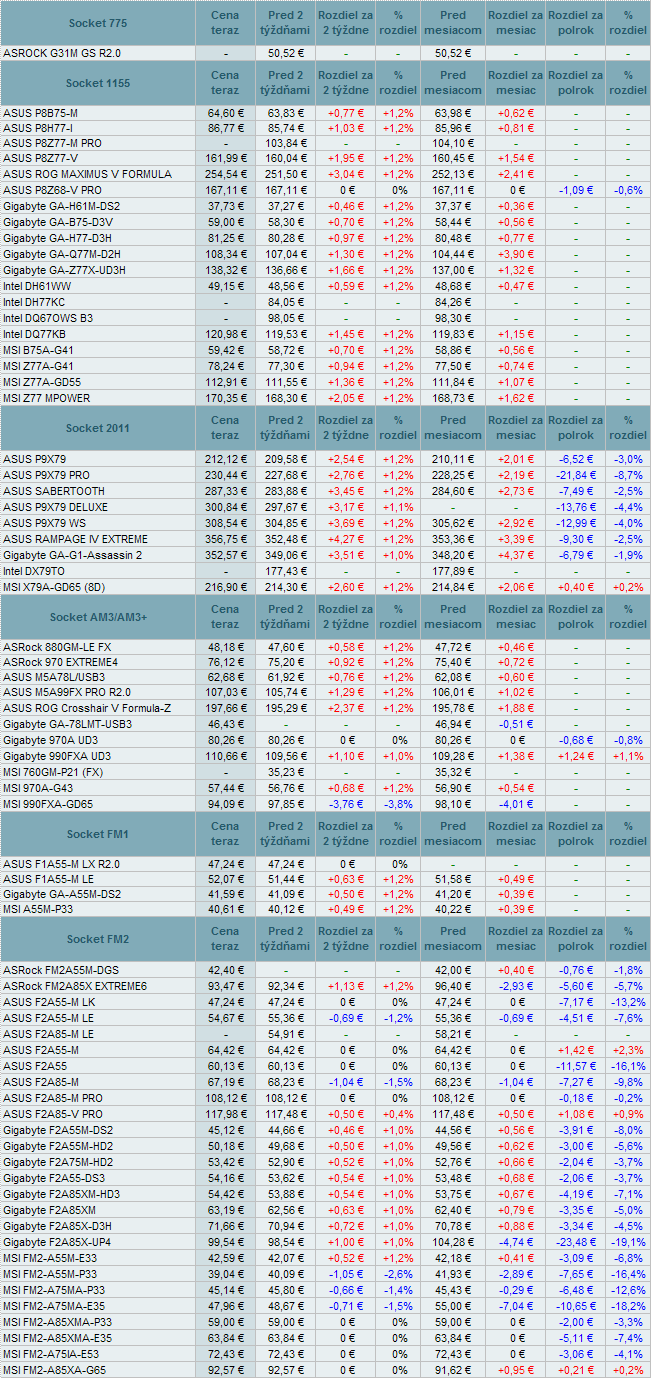
Task: Click the Socket 2011 section header
Action: click(x=98, y=428)
